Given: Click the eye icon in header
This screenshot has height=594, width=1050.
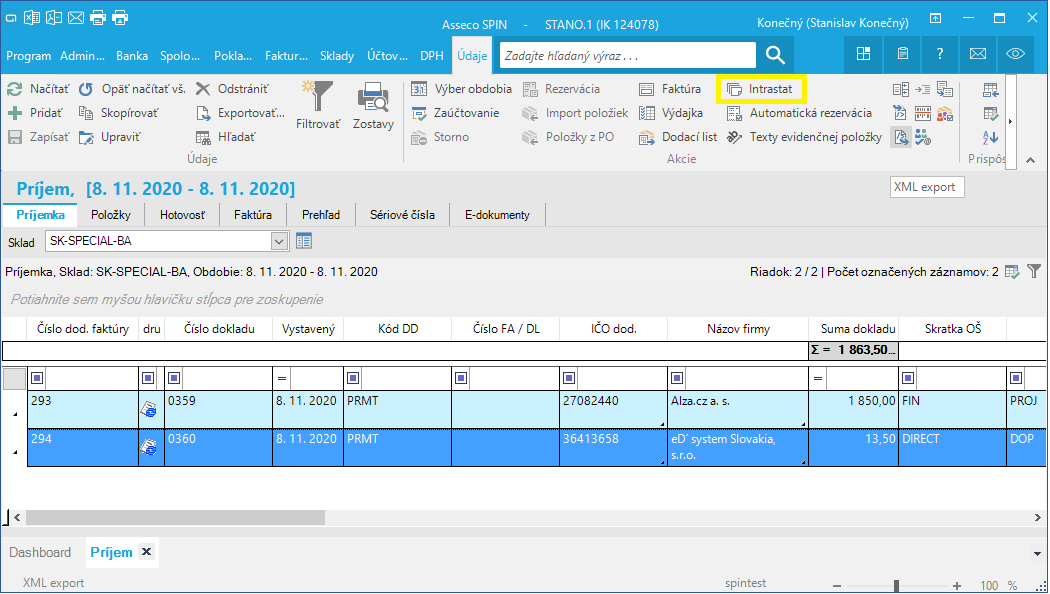Looking at the screenshot, I should (x=1015, y=54).
